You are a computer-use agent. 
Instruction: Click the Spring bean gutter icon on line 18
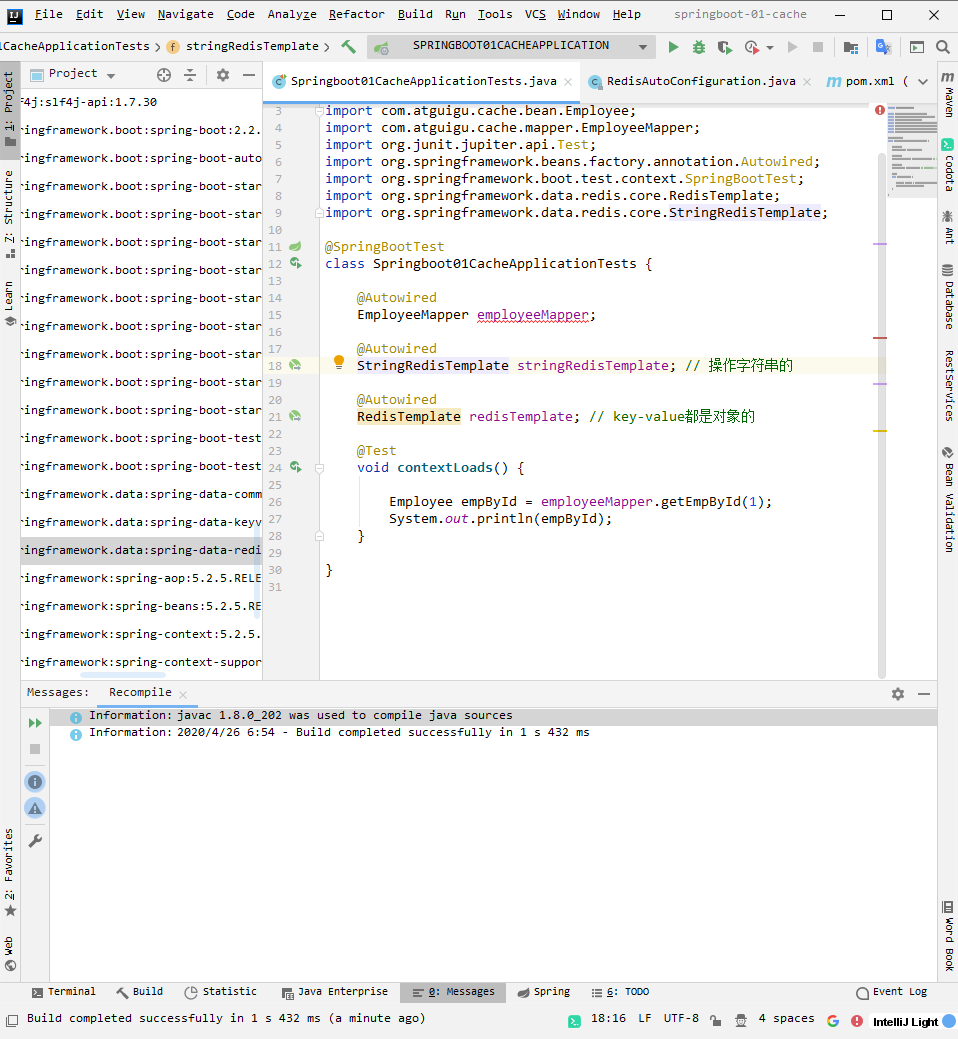click(295, 365)
